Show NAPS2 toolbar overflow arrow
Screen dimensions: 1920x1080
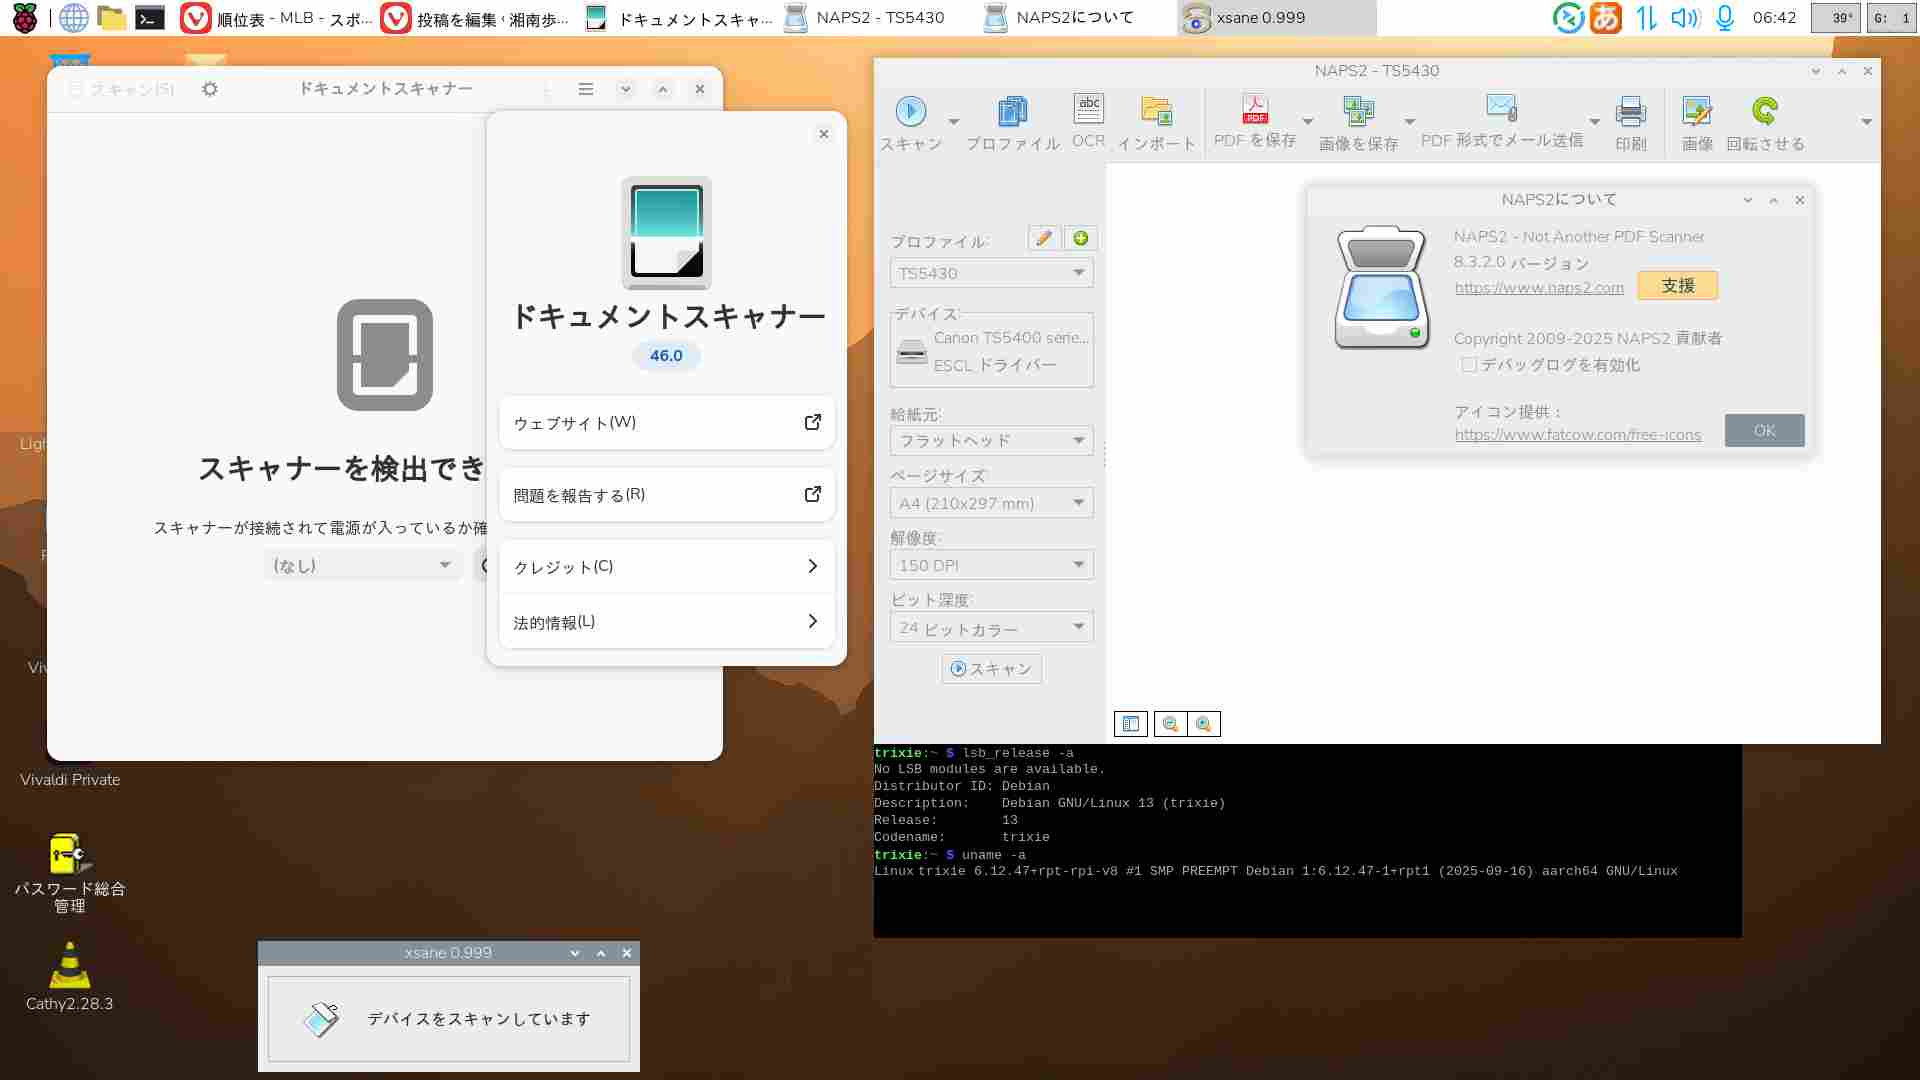point(1866,122)
